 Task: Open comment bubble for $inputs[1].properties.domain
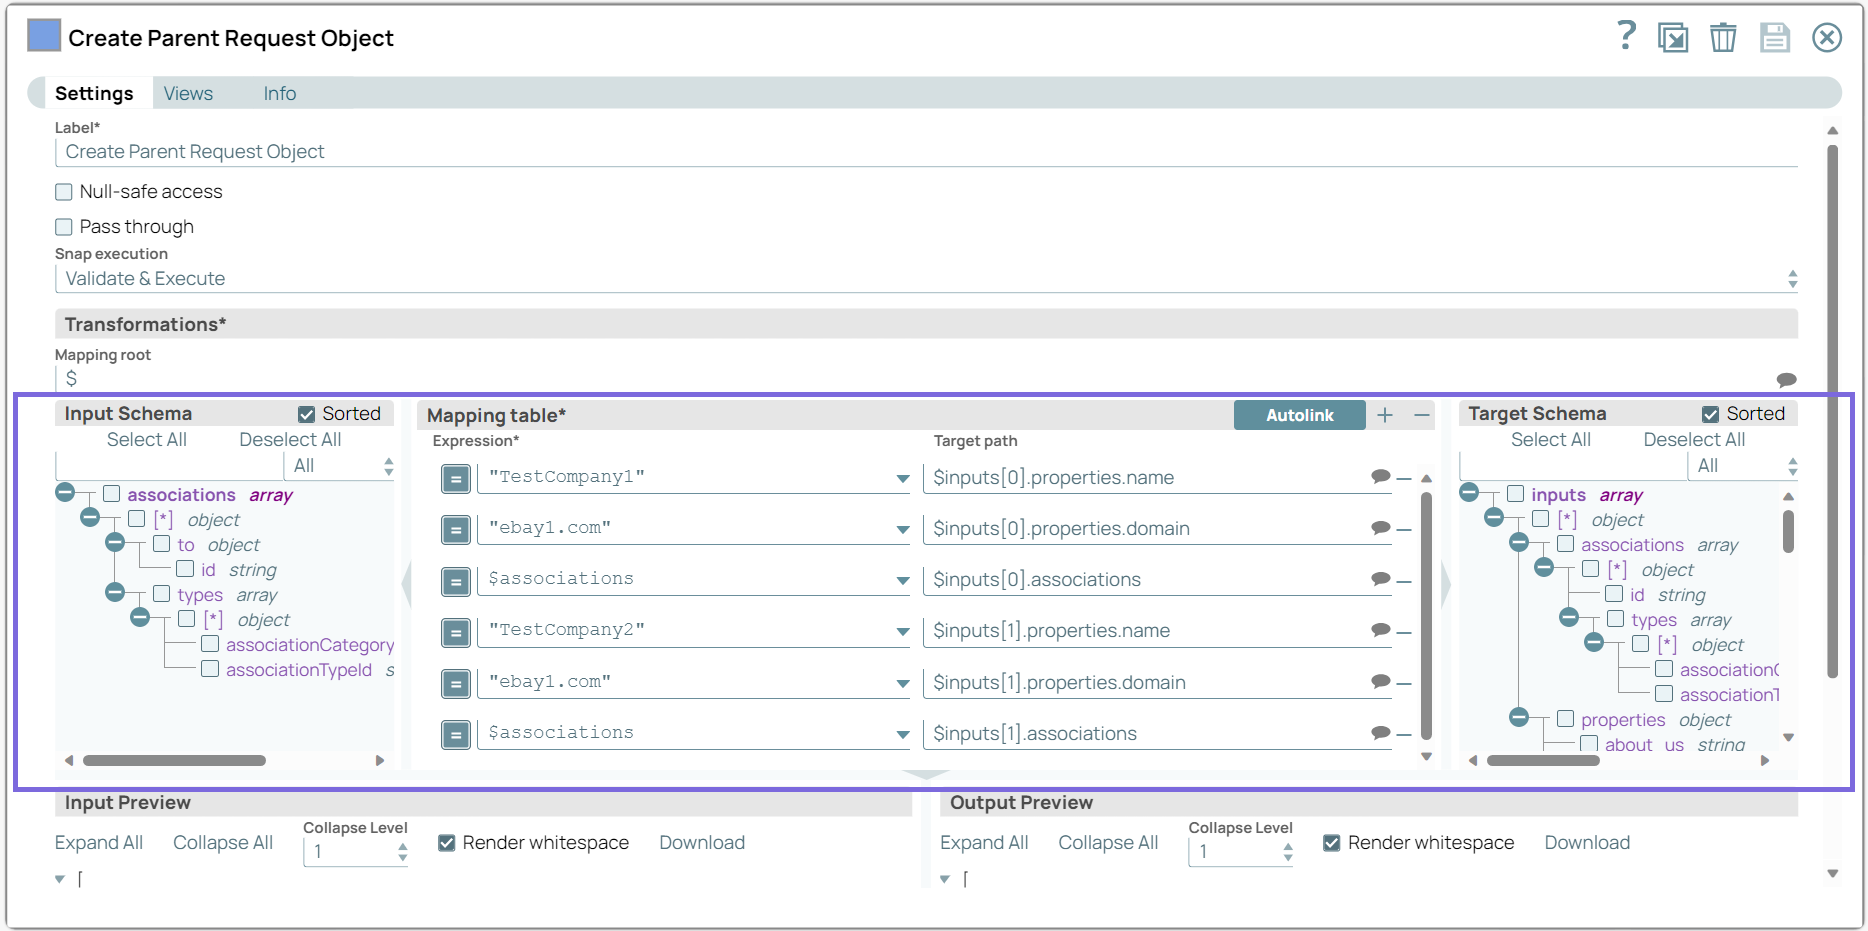(x=1381, y=682)
